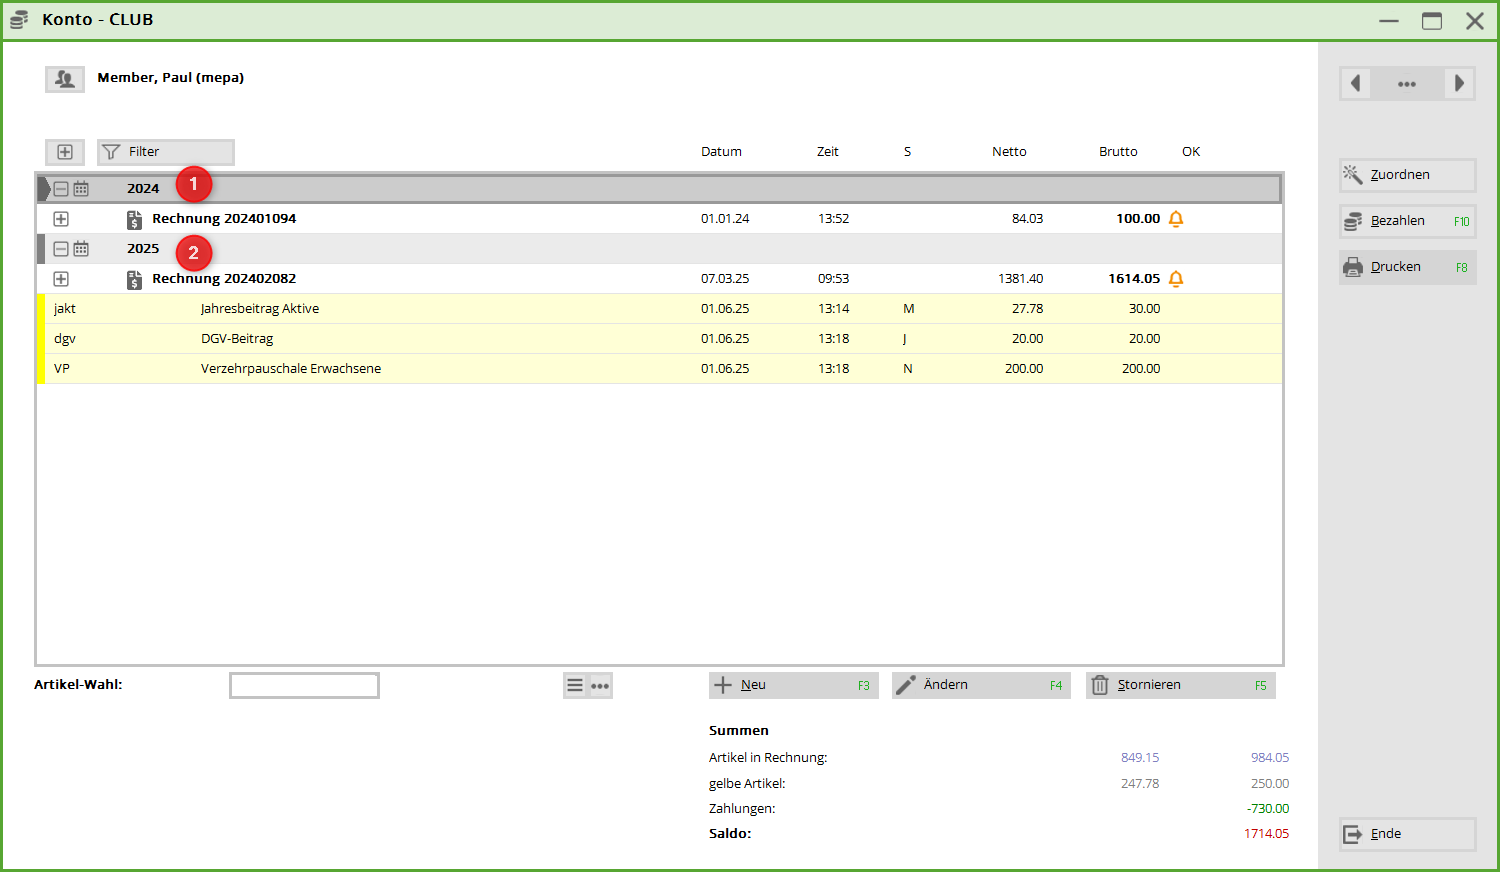This screenshot has height=872, width=1500.
Task: Click the calendar icon in the 2025 row
Action: click(x=81, y=249)
